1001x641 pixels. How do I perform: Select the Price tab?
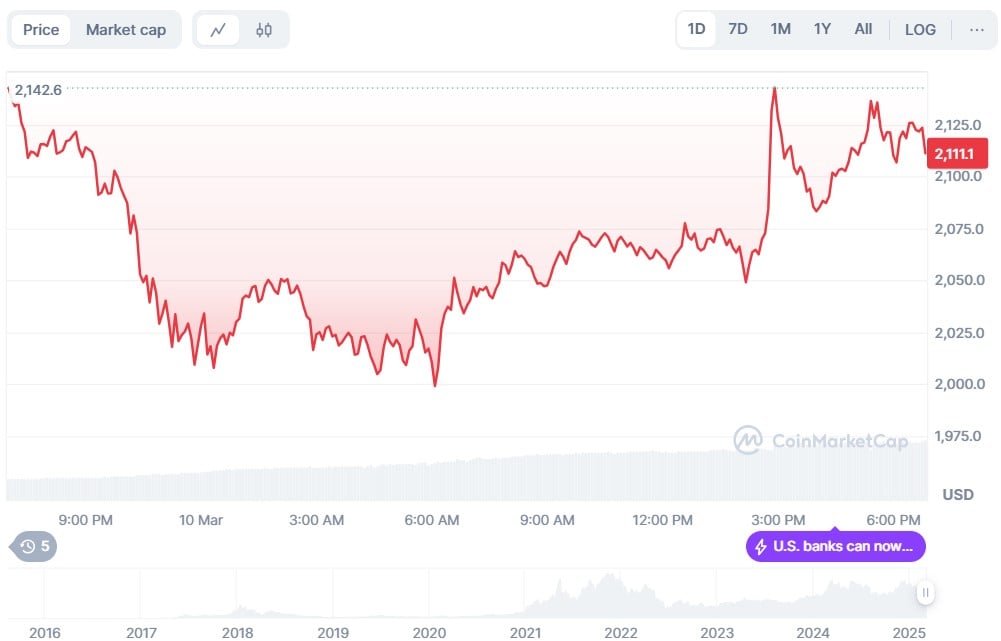(x=41, y=30)
